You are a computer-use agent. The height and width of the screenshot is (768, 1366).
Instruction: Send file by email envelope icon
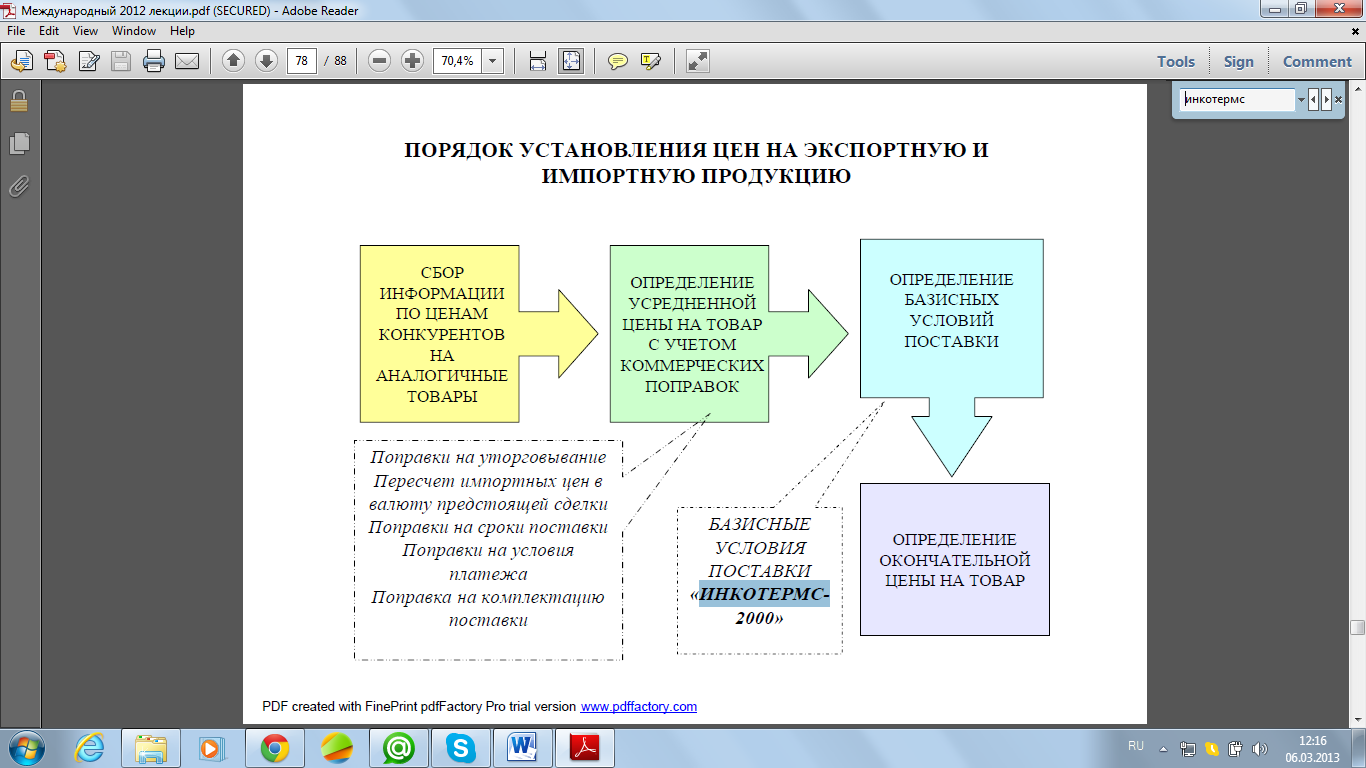187,61
